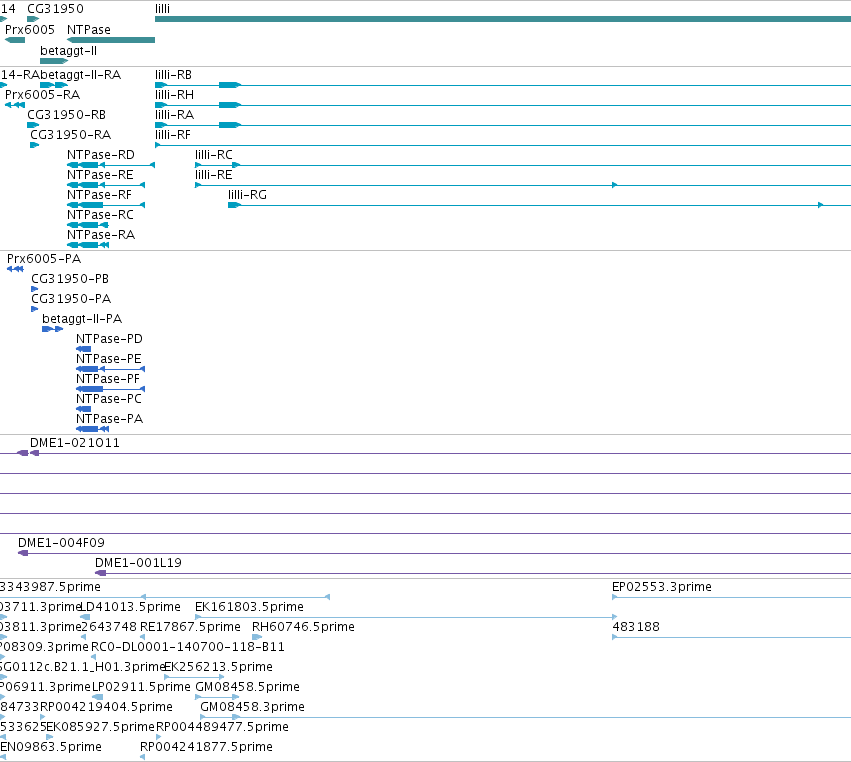Select the RP004489477.5prime label

coord(223,727)
